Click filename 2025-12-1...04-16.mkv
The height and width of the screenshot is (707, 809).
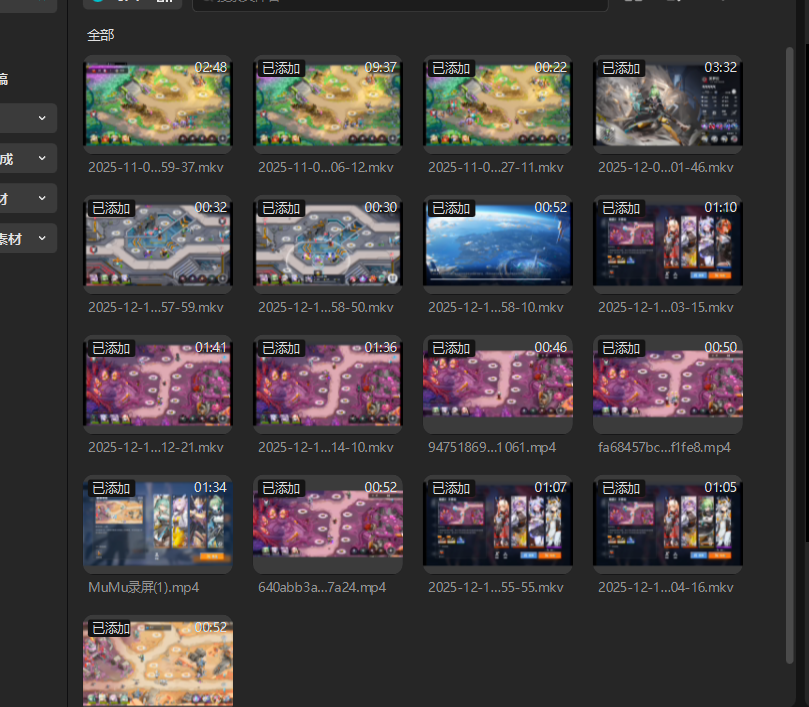666,587
